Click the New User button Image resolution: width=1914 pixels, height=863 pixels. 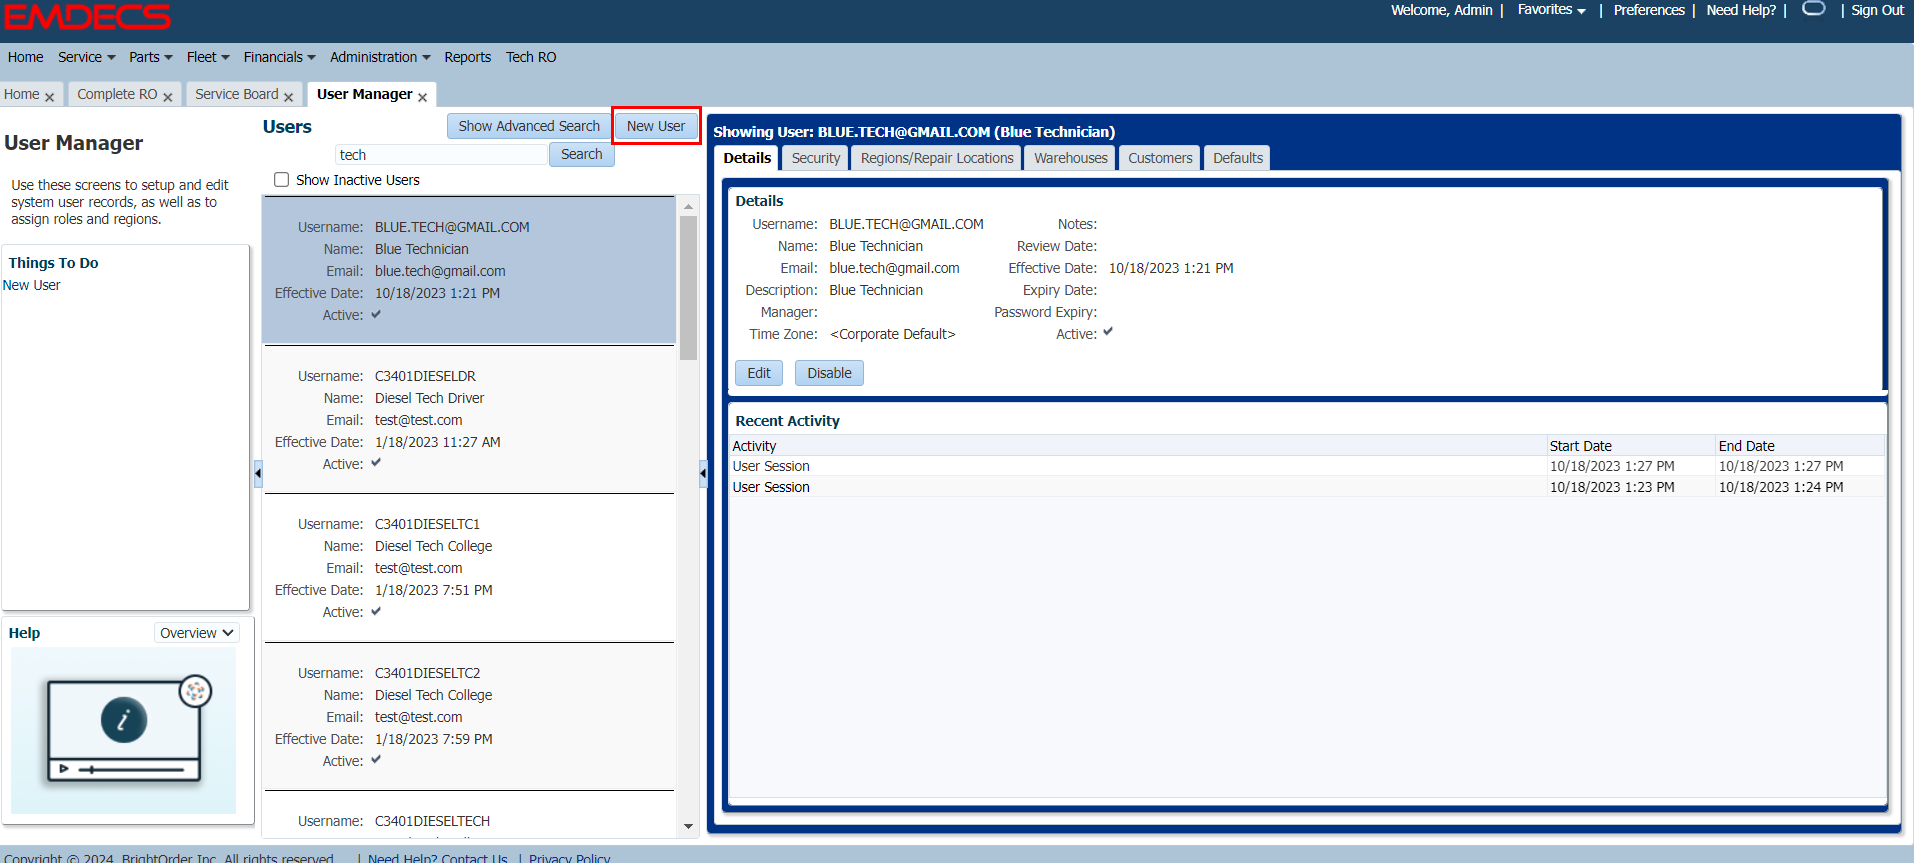tap(656, 126)
